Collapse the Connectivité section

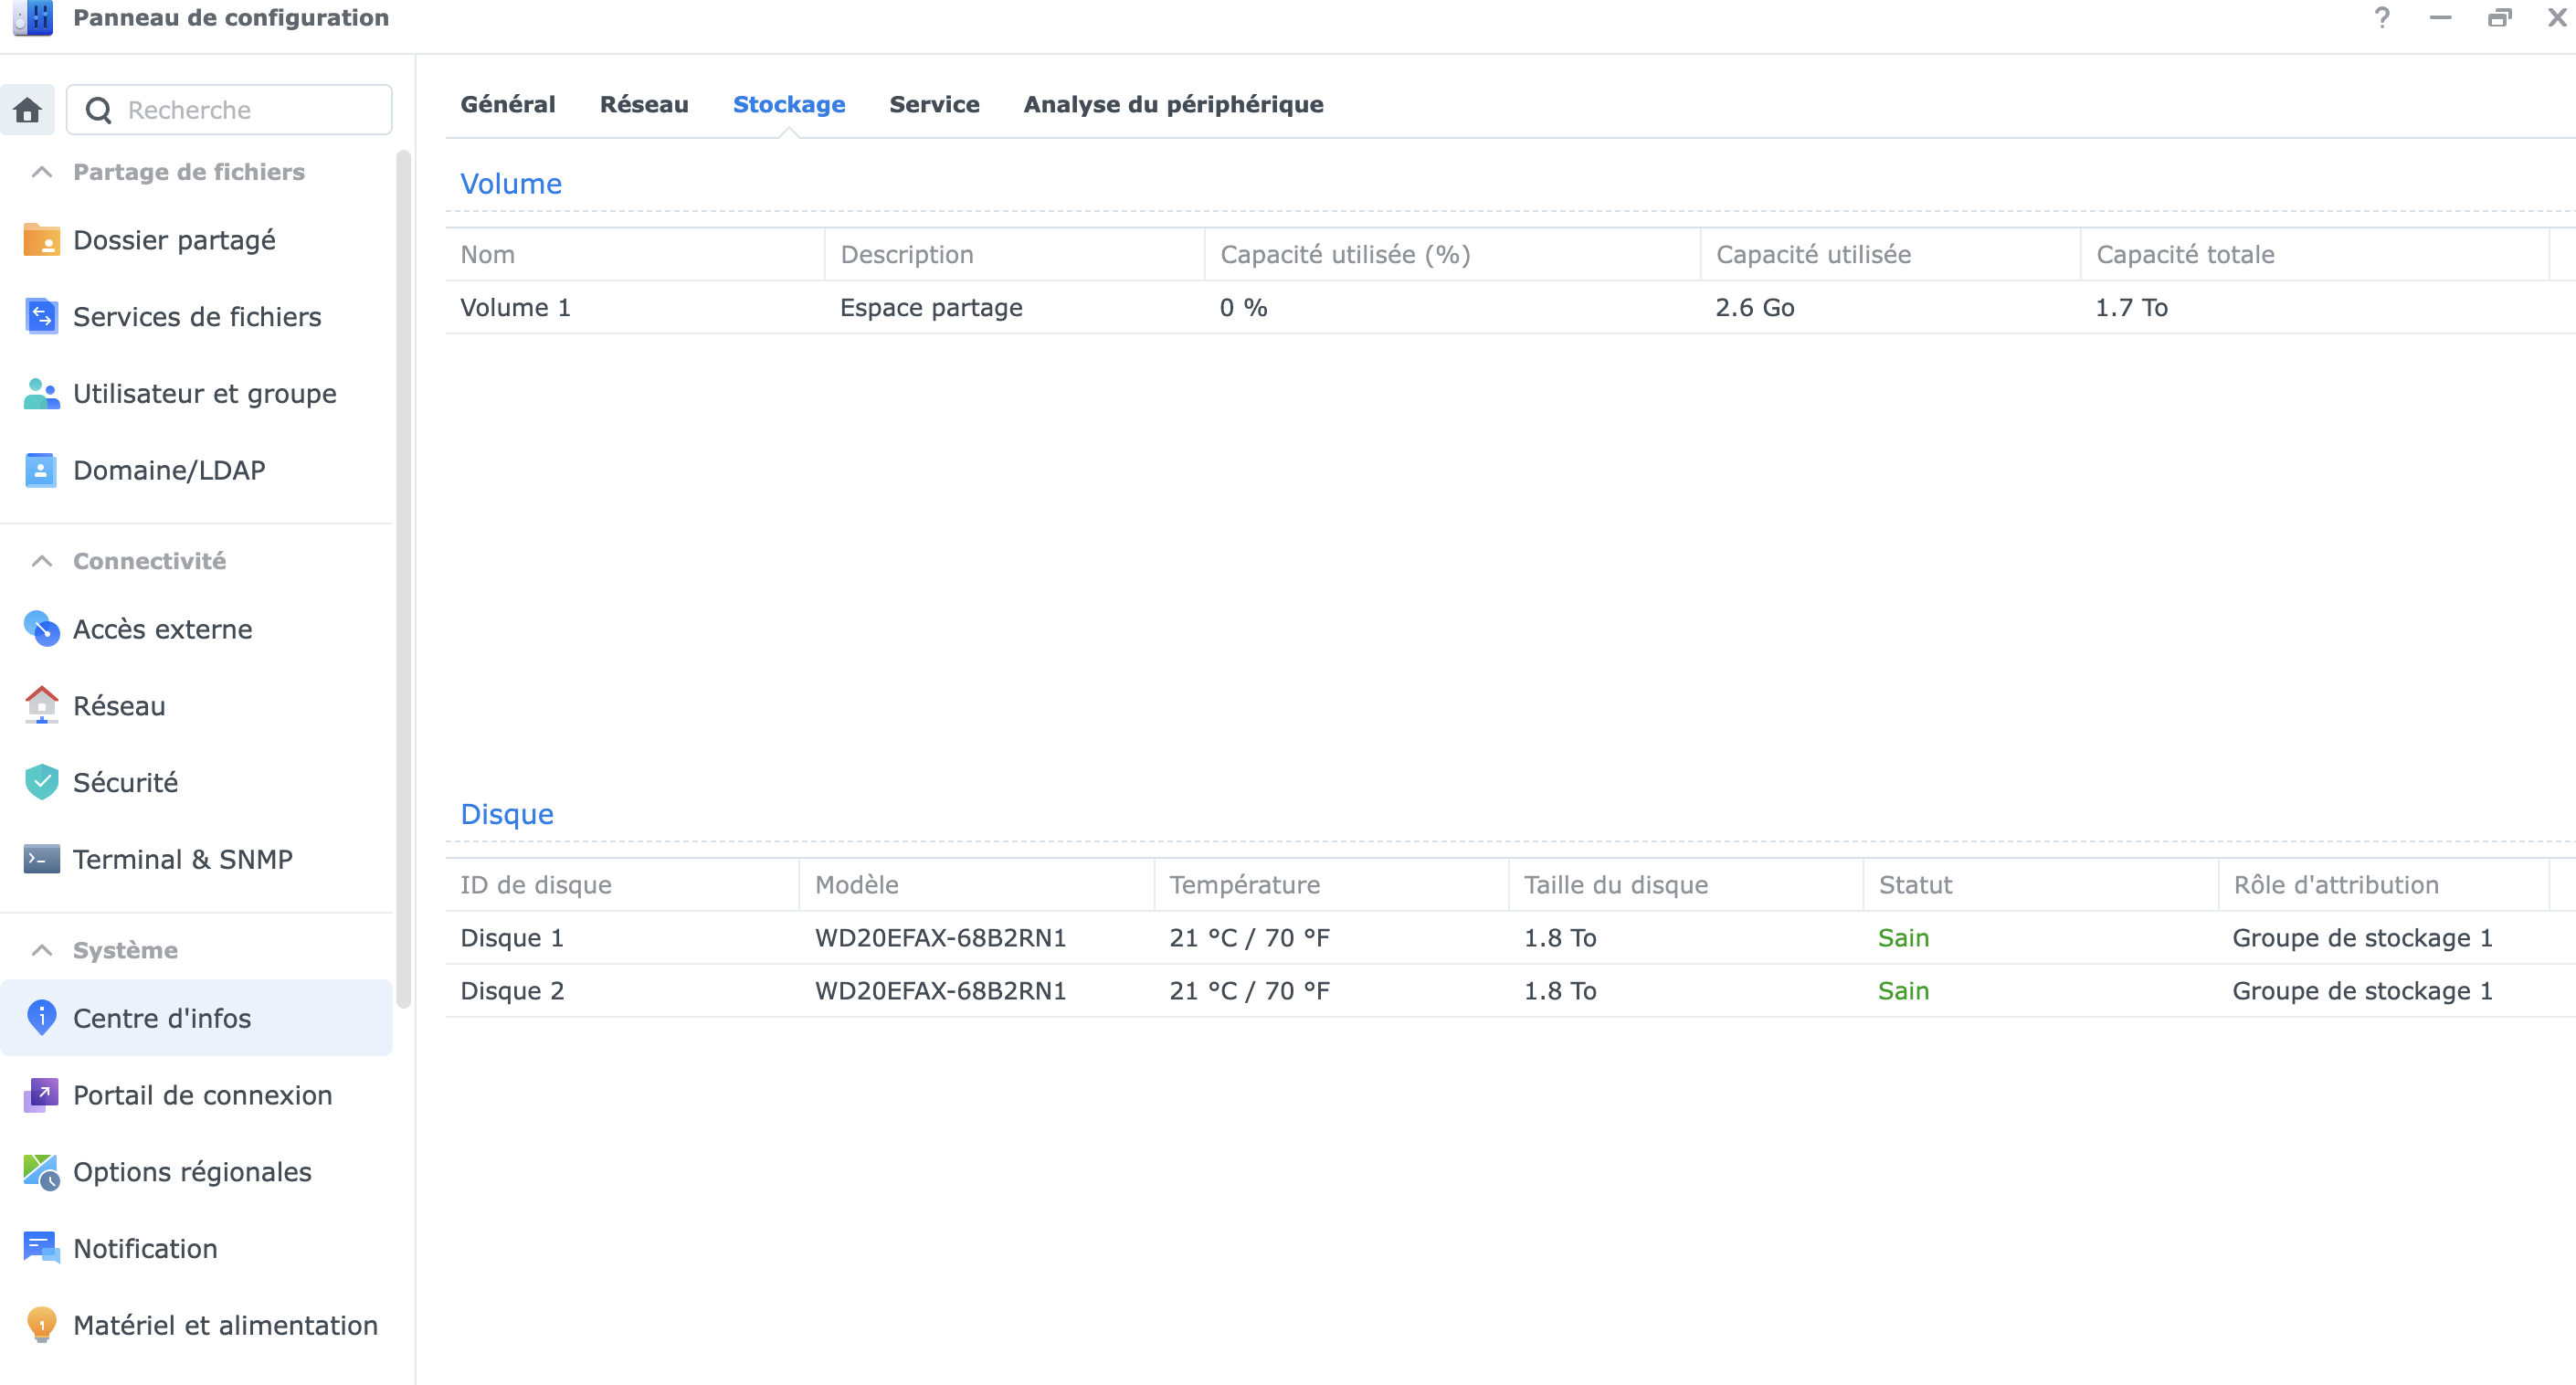(x=42, y=561)
